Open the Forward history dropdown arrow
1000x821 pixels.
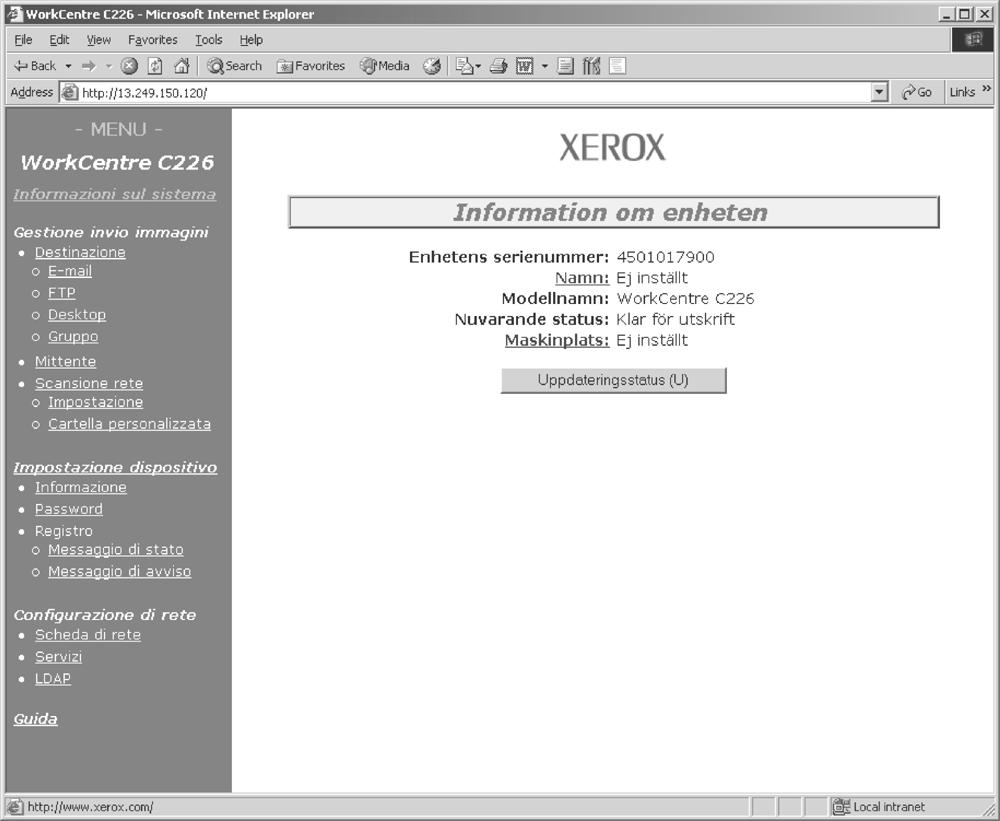pyautogui.click(x=108, y=66)
